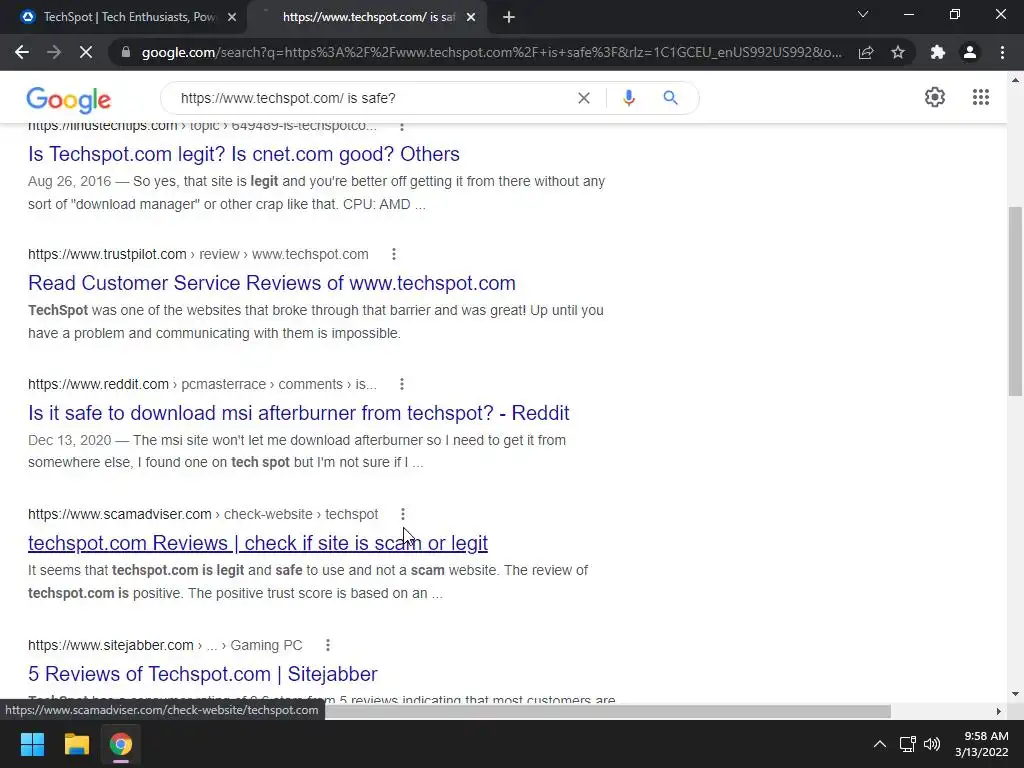Open Read Customer Service Reviews link
Image resolution: width=1024 pixels, height=768 pixels.
coord(272,283)
